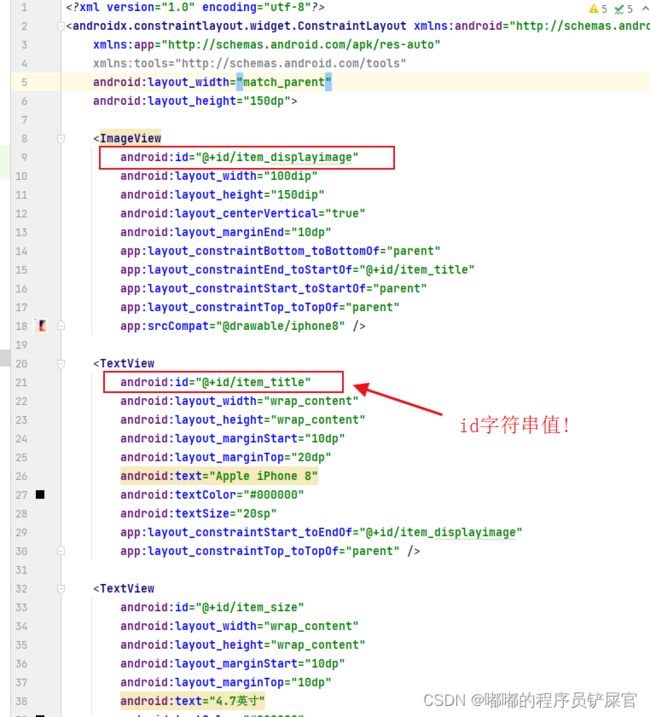The width and height of the screenshot is (650, 717).
Task: Click the constraintStart_toEndOf item_displayimage line
Action: 321,532
